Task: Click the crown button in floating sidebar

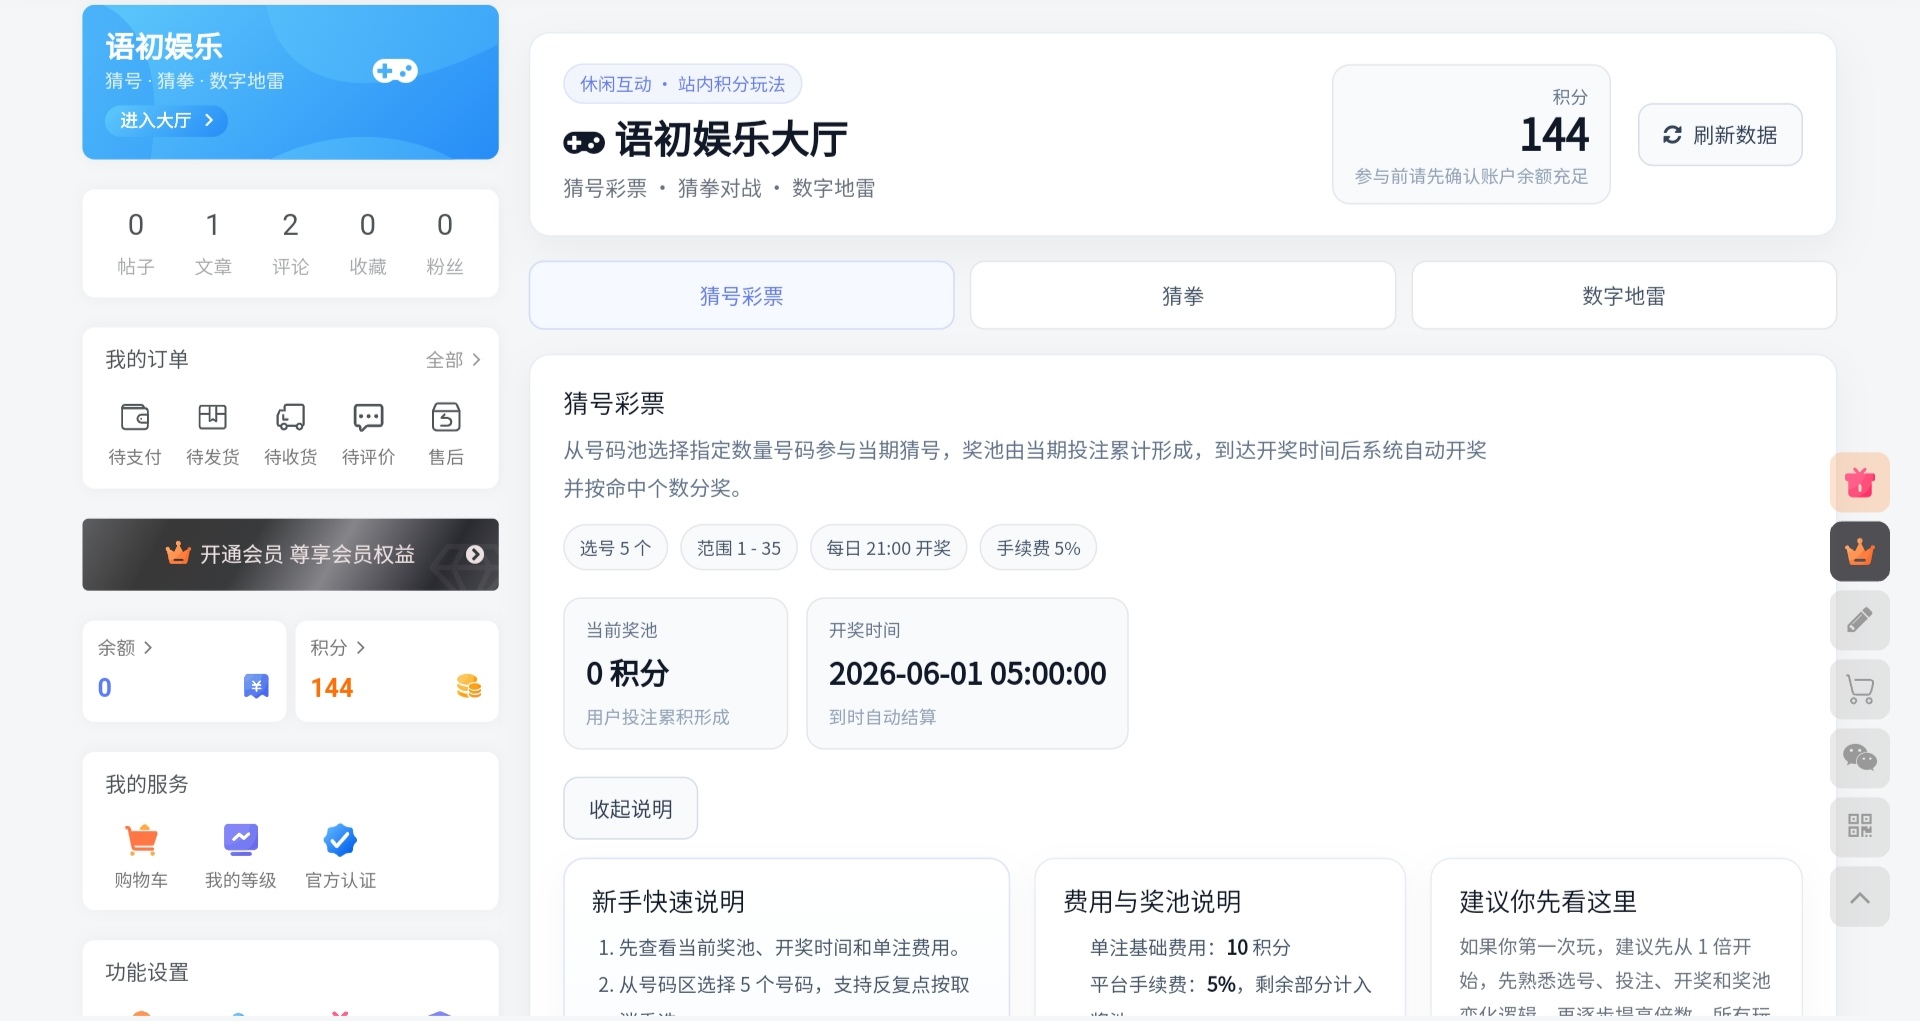Action: pyautogui.click(x=1860, y=551)
